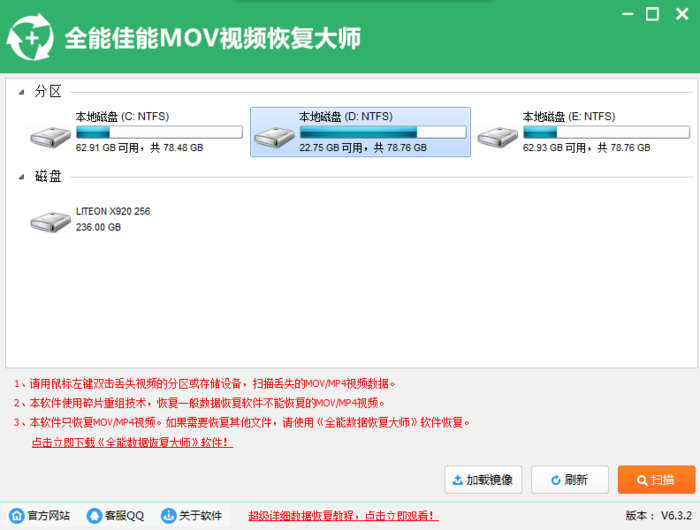Click instruction line 1 about 请用鼠标左键双击
700x530 pixels.
pyautogui.click(x=204, y=384)
